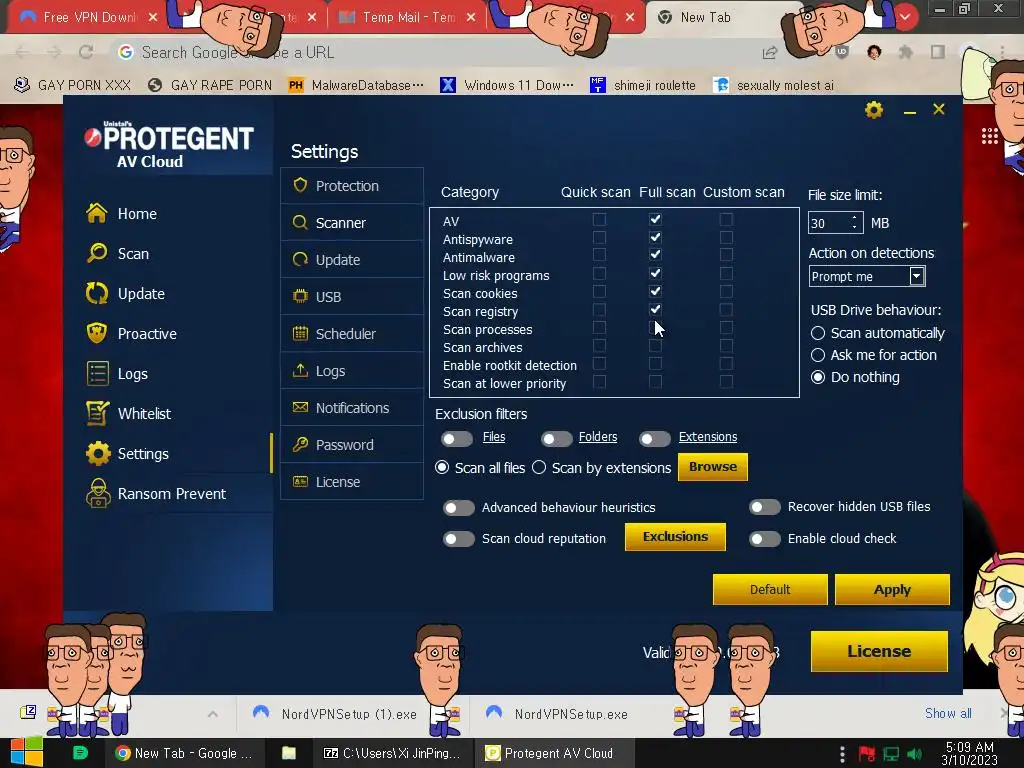Open the Password settings tab
1024x768 pixels.
pyautogui.click(x=352, y=445)
